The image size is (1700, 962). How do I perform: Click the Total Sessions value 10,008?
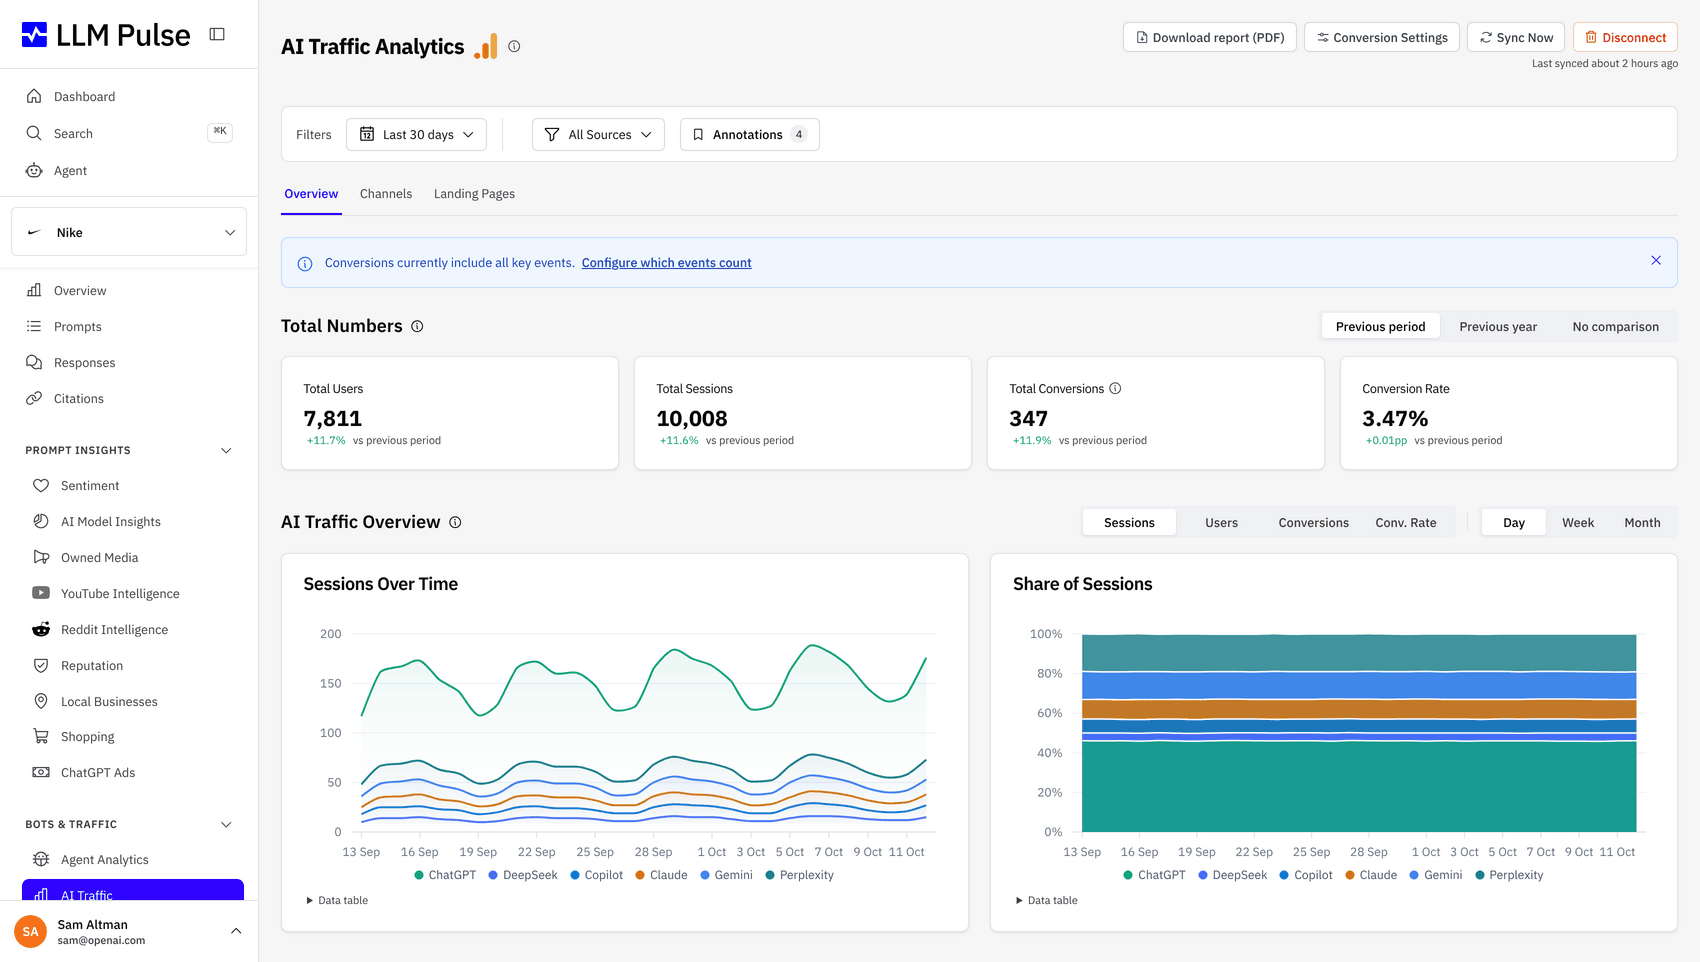pos(692,418)
